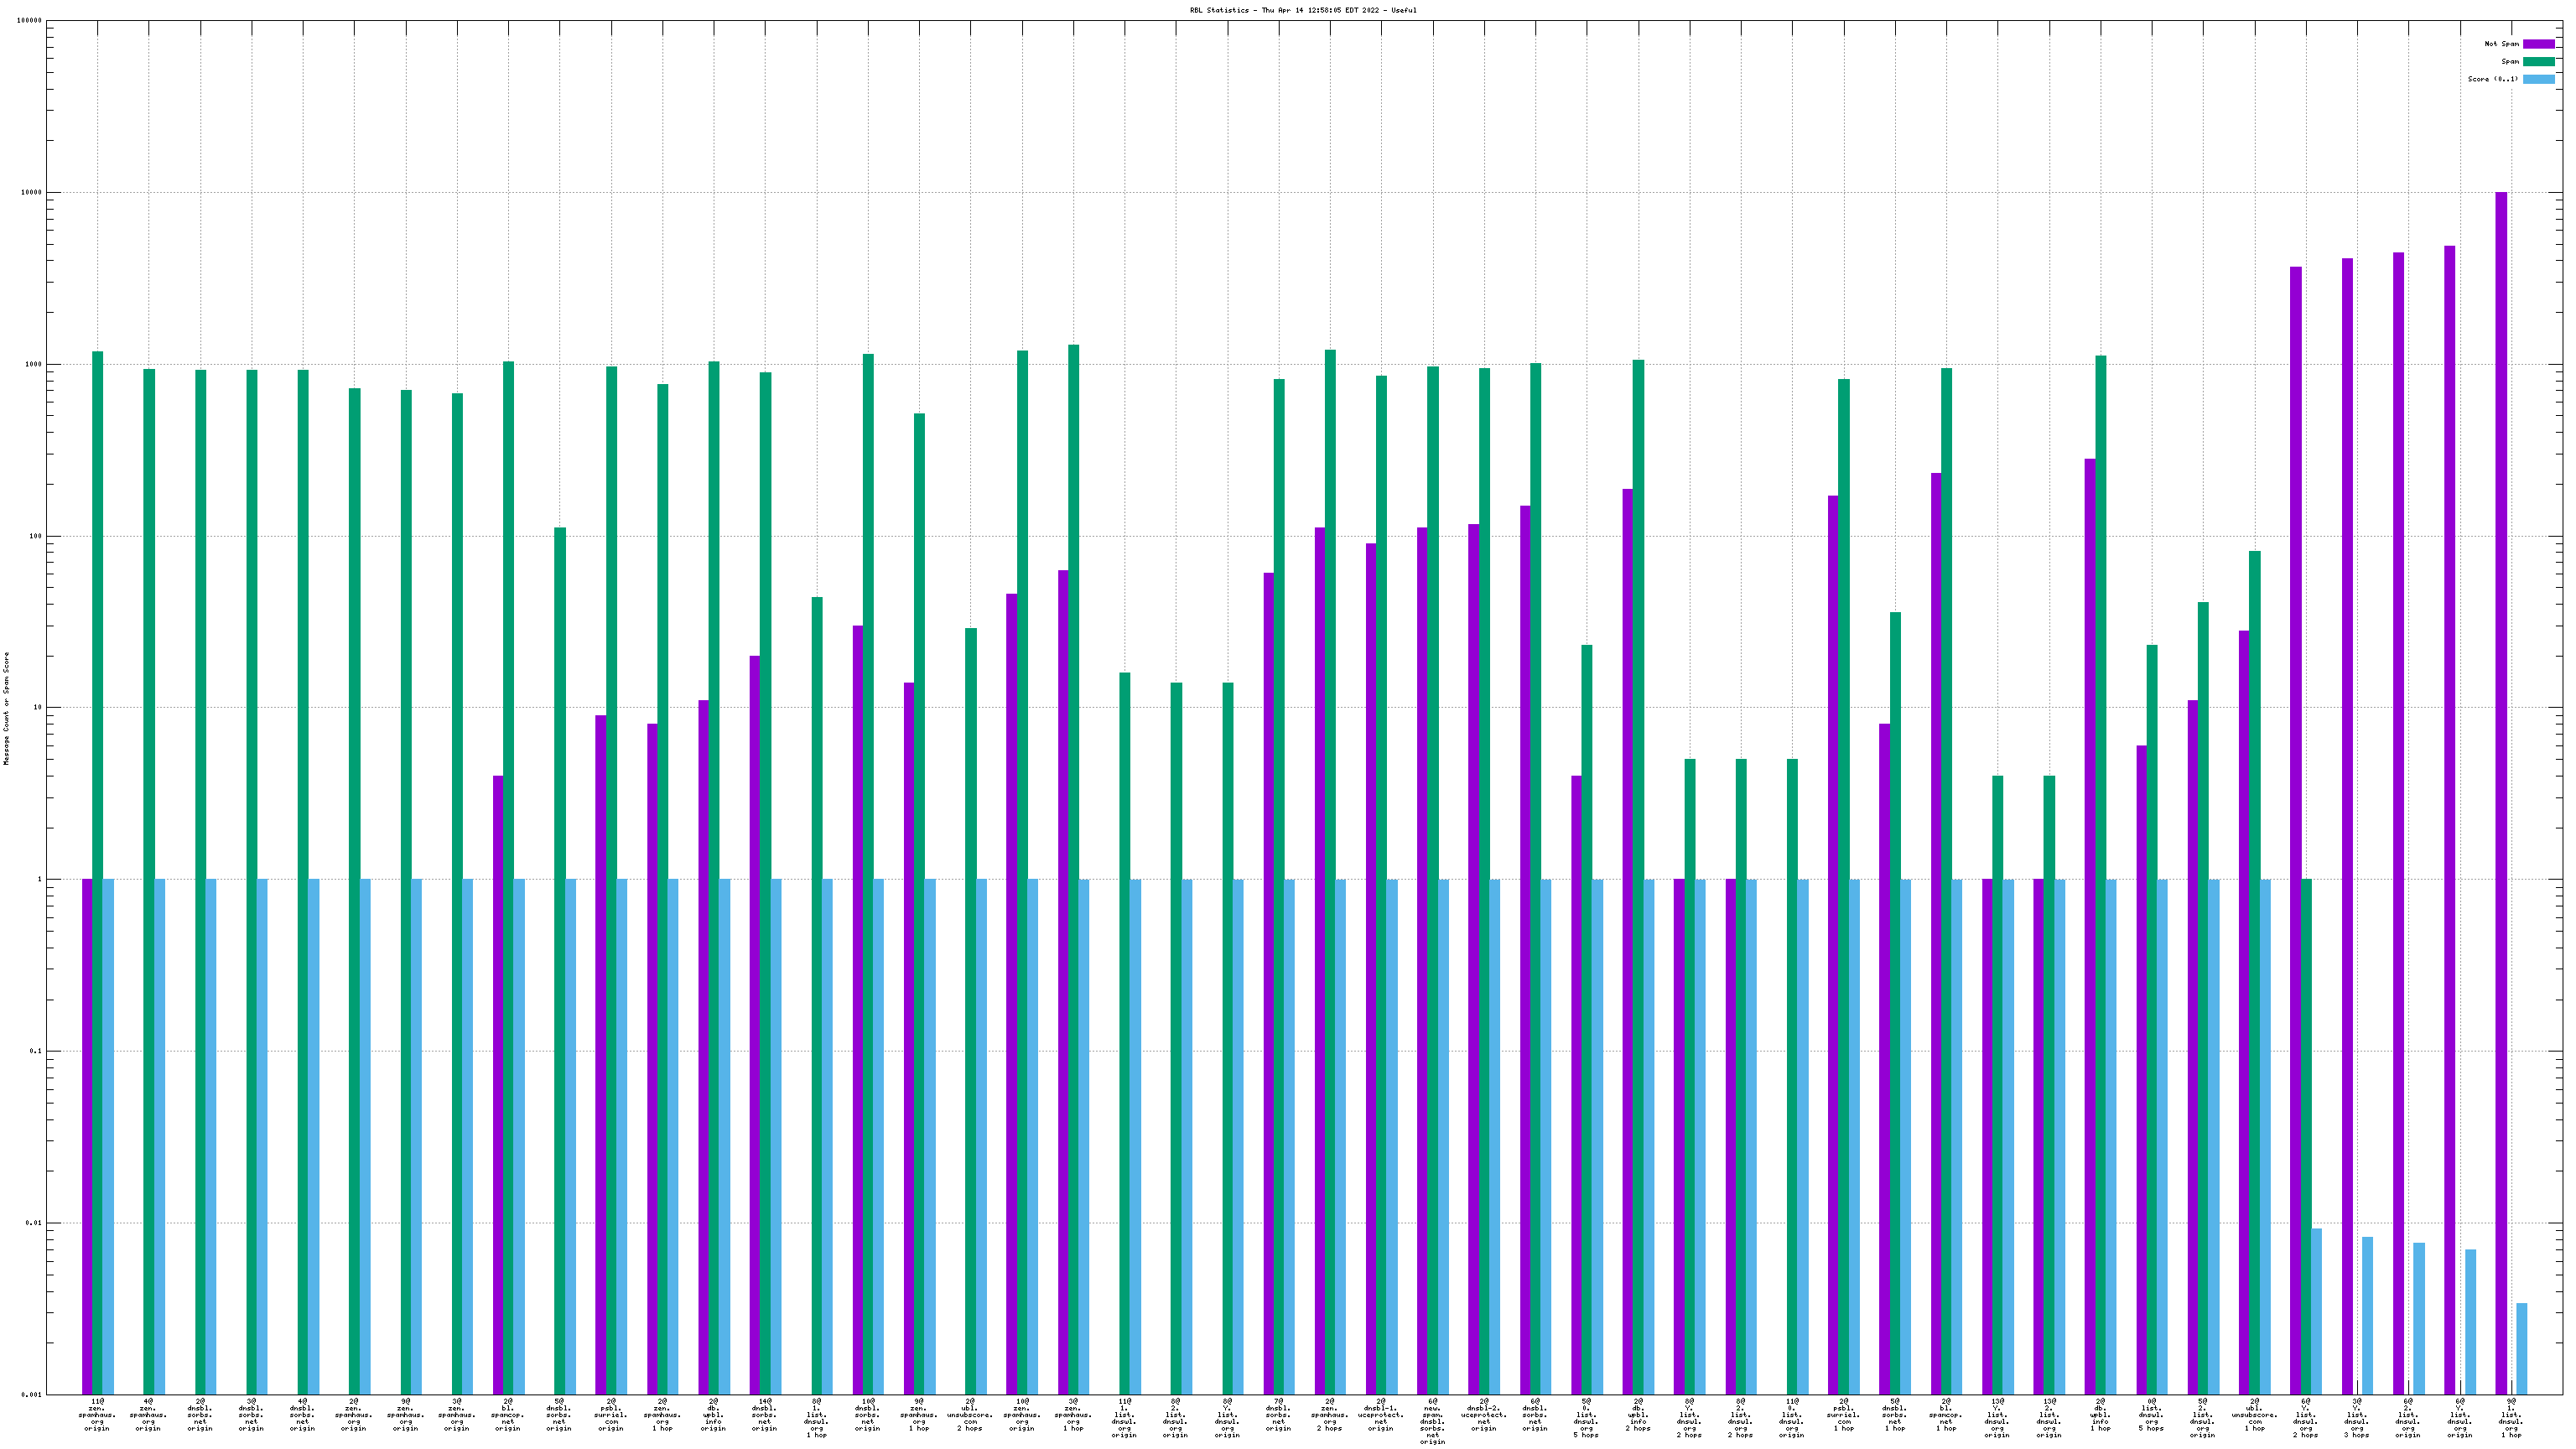Click the 'Message Count or Spam Score' axis title
The width and height of the screenshot is (2576, 1449).
pos(6,708)
